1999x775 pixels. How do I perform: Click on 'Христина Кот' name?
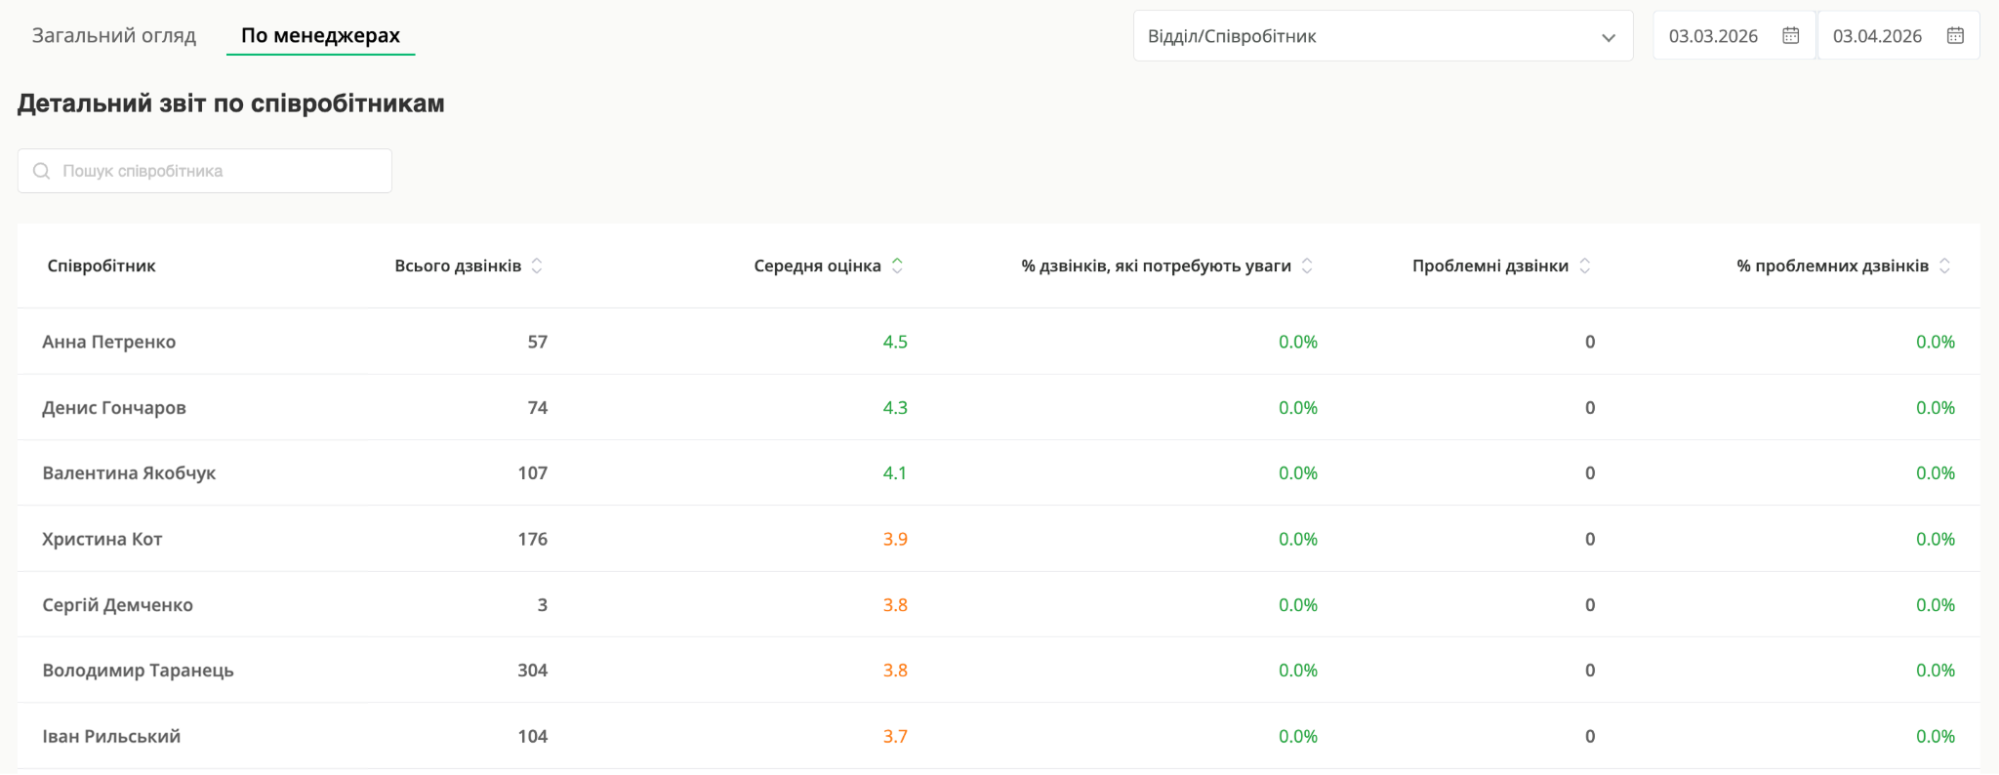[102, 539]
